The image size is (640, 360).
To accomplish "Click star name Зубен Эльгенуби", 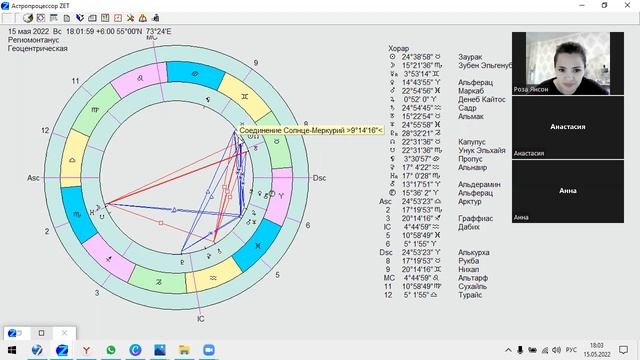I will point(485,66).
